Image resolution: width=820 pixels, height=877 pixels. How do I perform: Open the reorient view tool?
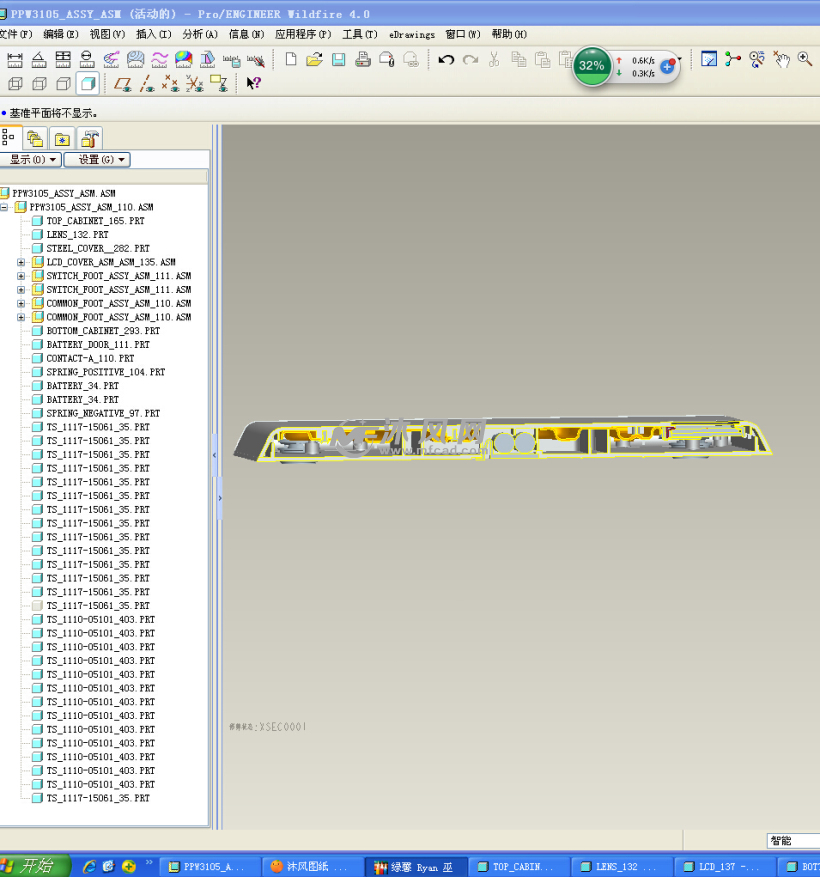[757, 59]
